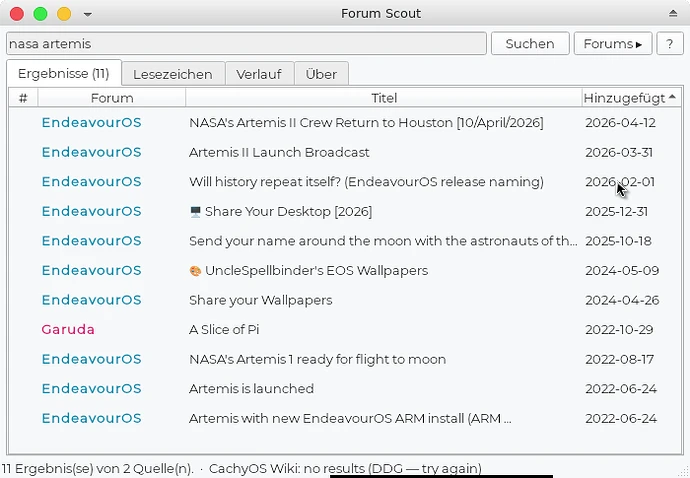Select Send your name around the moon result
This screenshot has height=478, width=690.
(x=345, y=241)
